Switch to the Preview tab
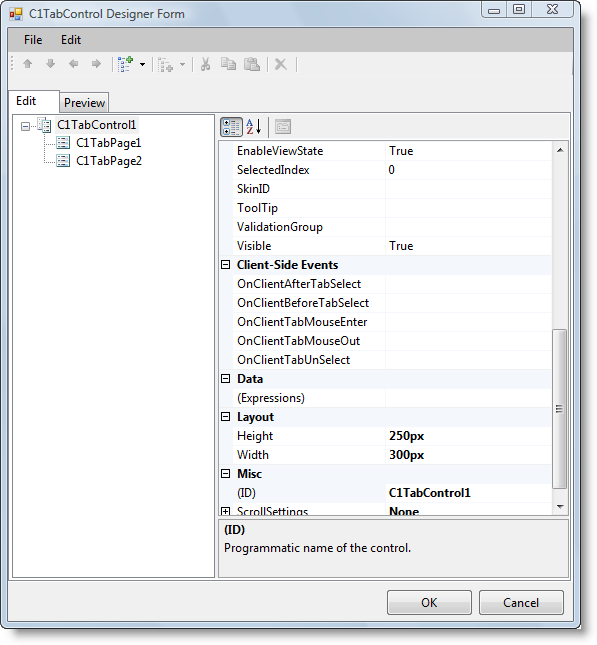This screenshot has width=597, height=645. click(x=84, y=102)
